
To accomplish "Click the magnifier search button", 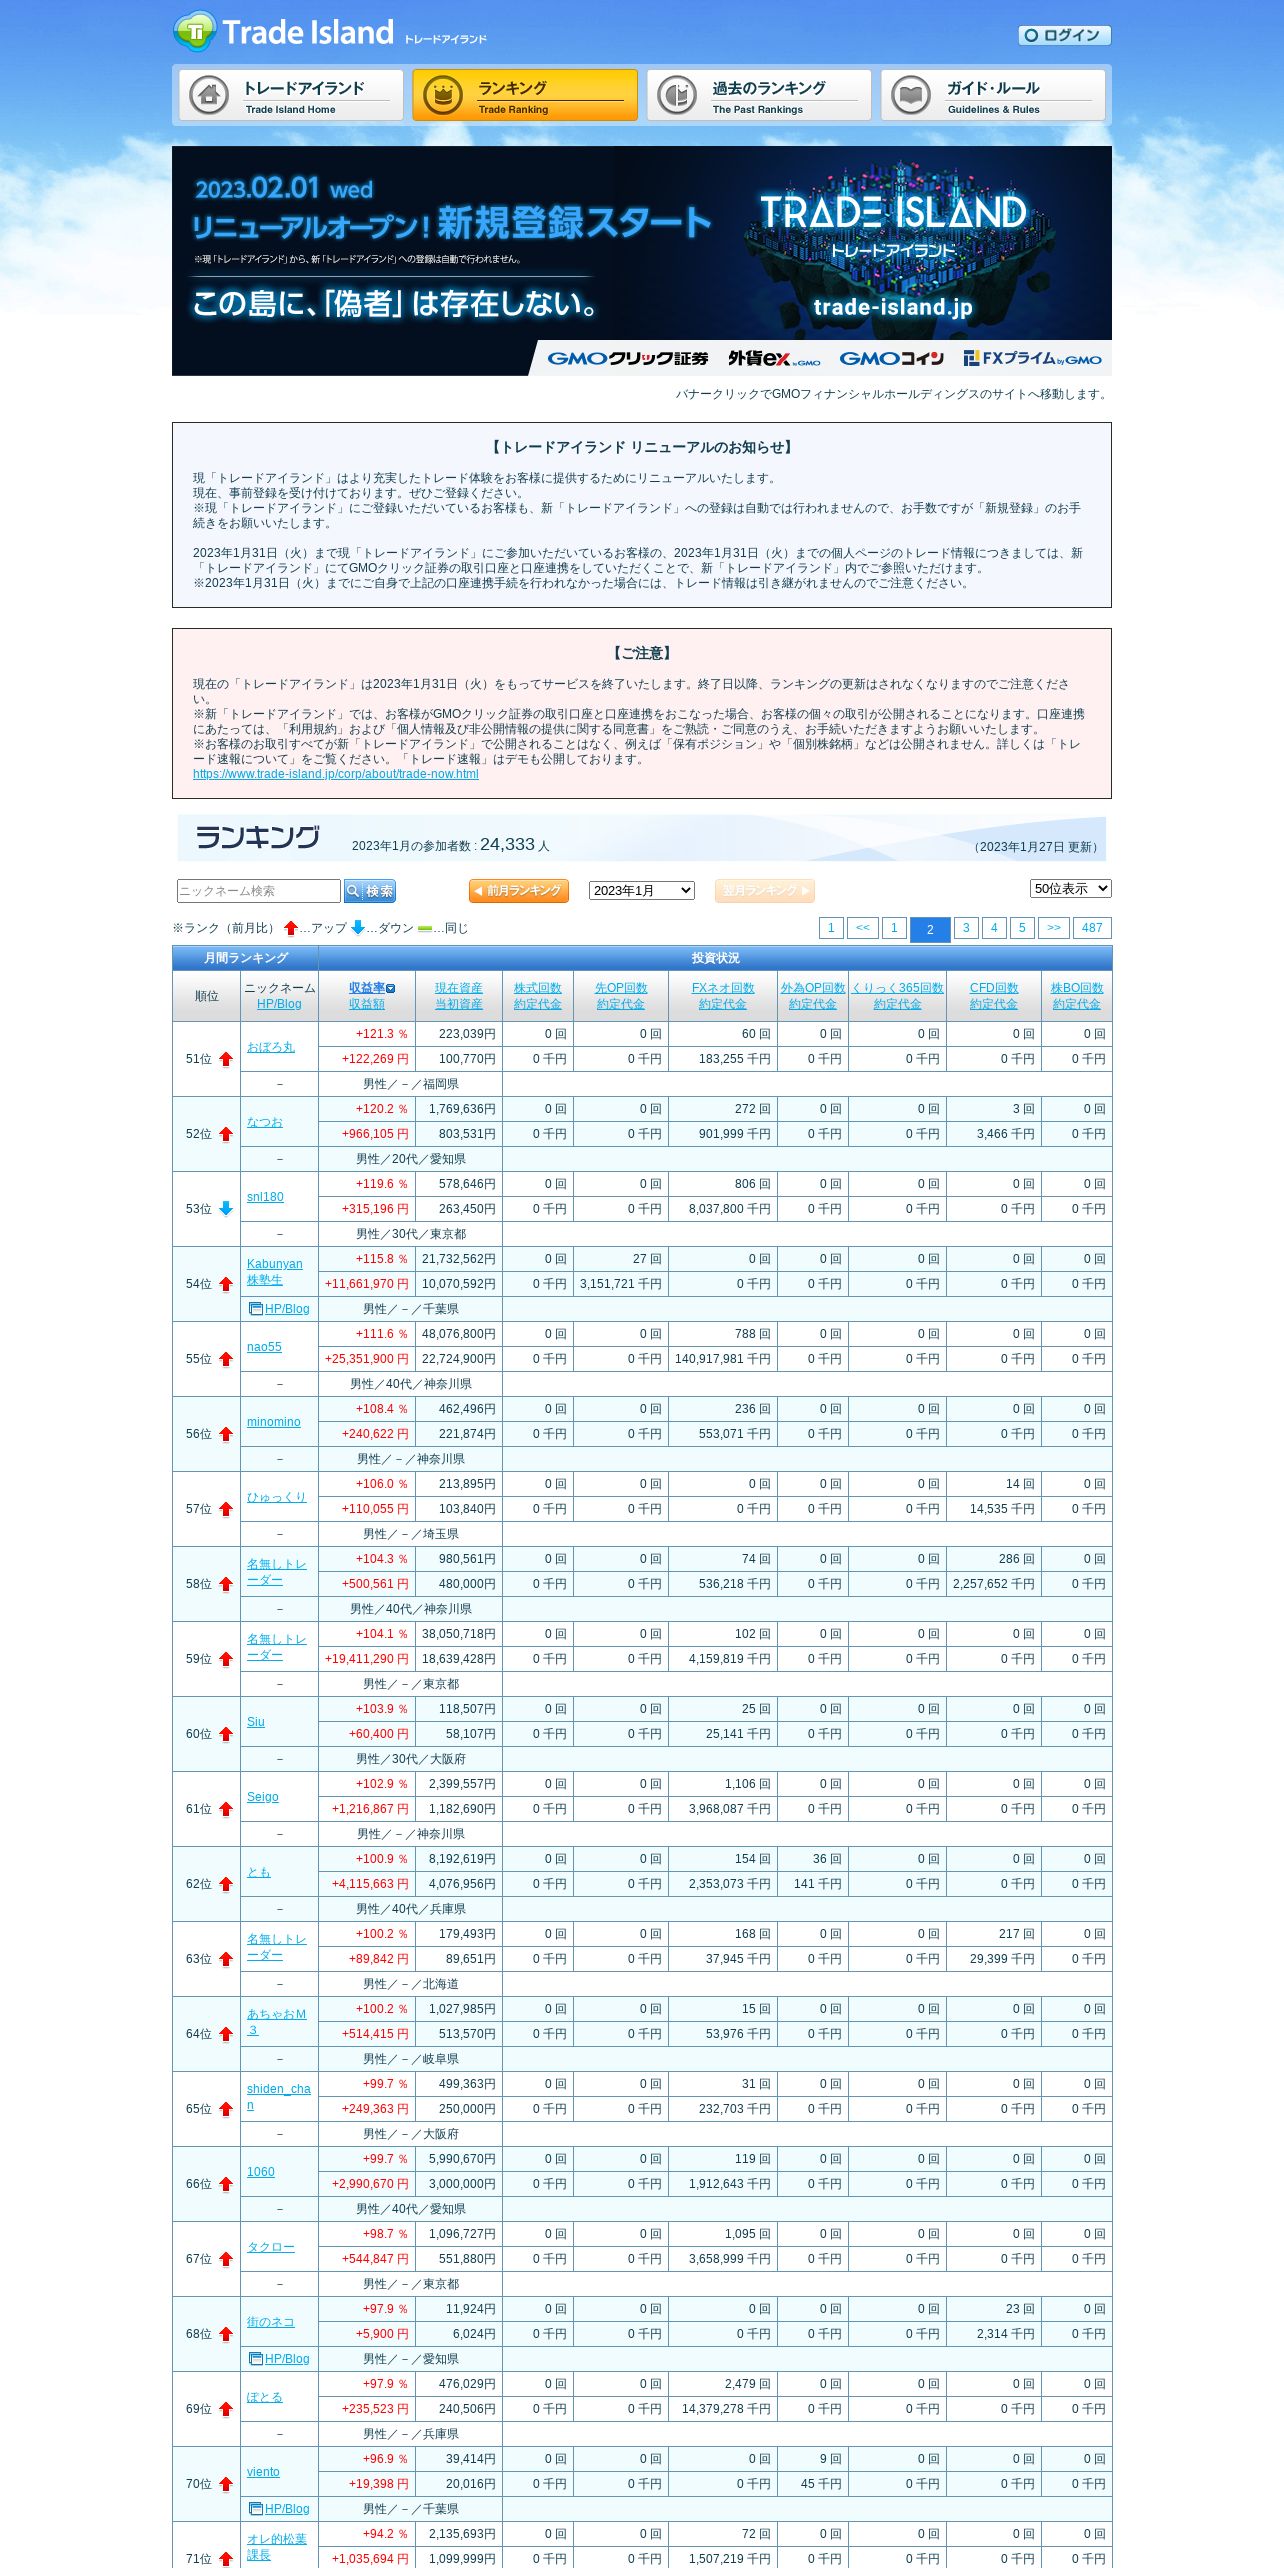I will pos(370,891).
